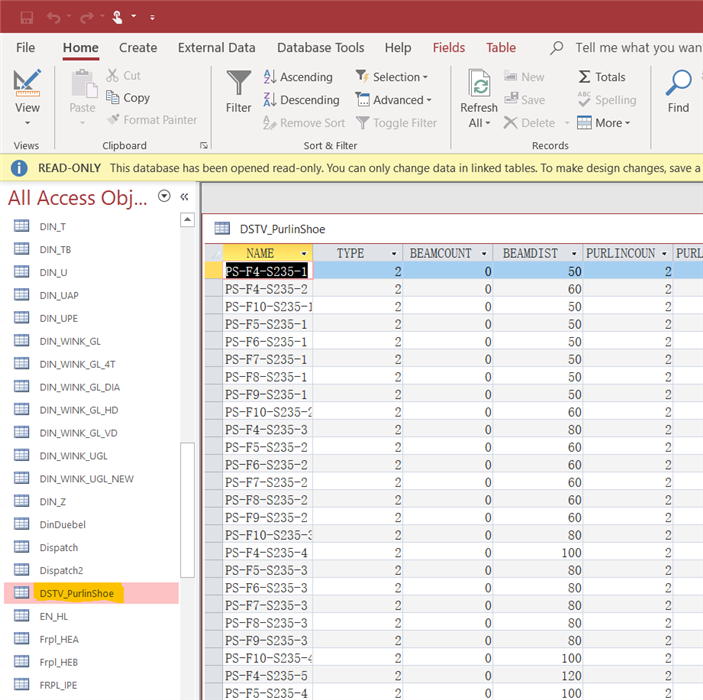Click the Filter funnel button
703x700 pixels.
tap(239, 92)
